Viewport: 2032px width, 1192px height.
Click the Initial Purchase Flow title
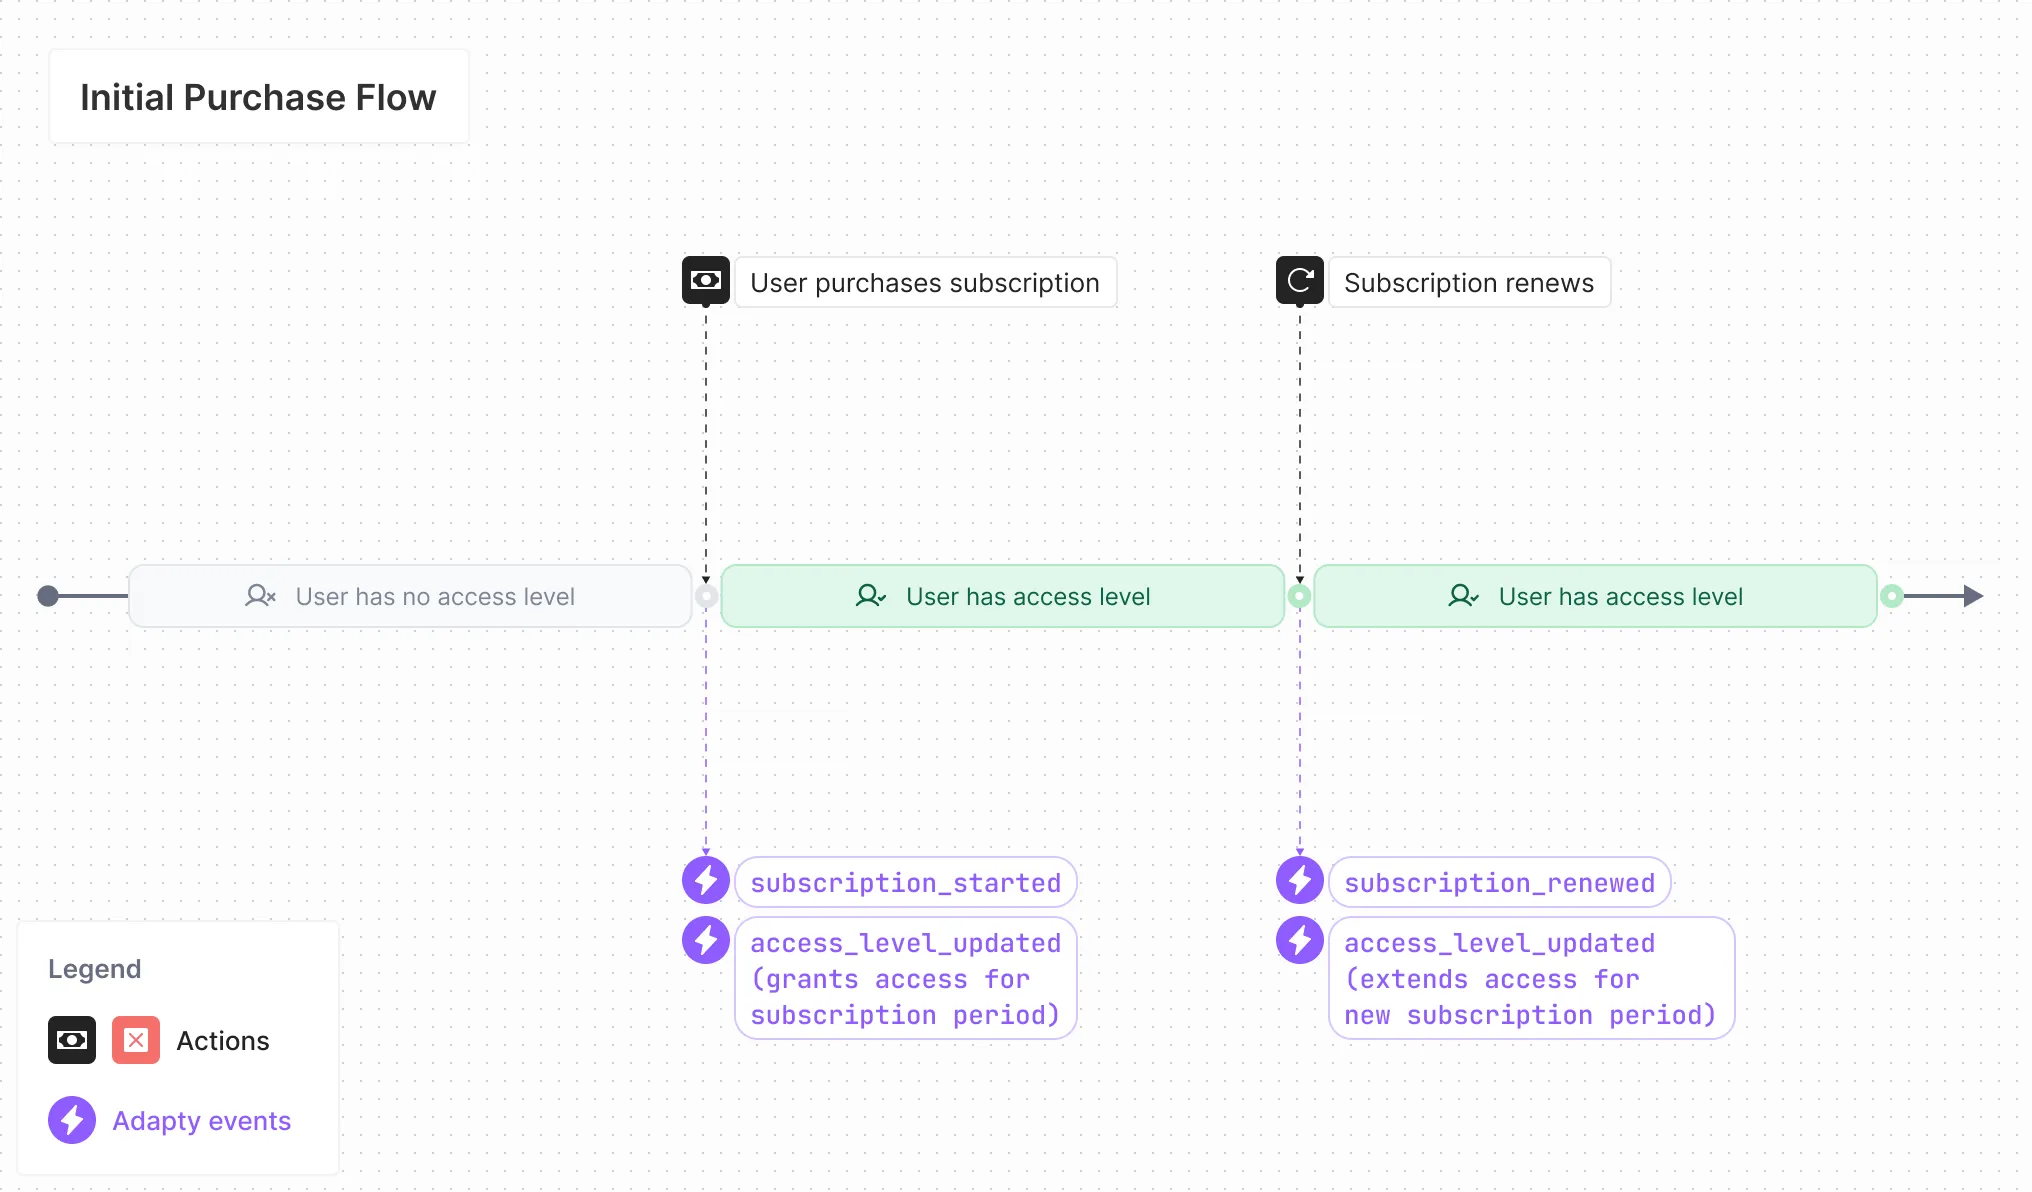[x=258, y=96]
